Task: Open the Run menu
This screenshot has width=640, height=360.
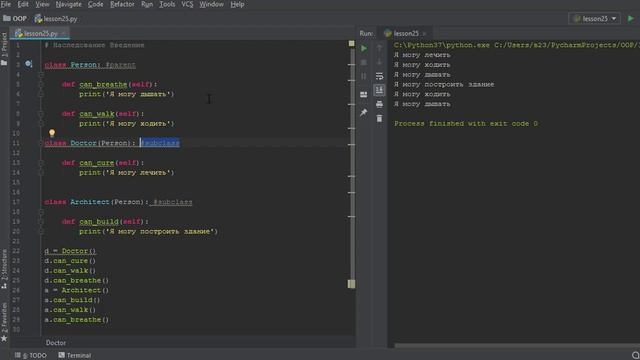Action: tap(147, 4)
